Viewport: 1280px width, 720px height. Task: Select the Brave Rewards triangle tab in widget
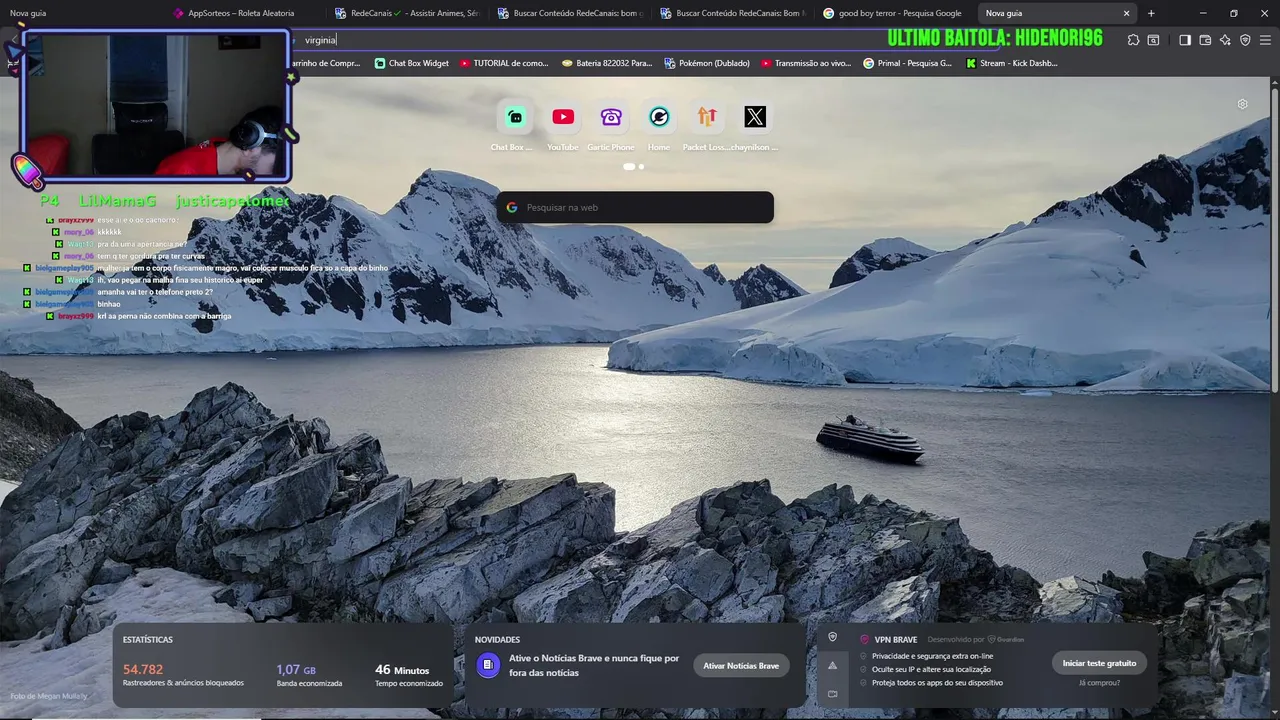click(832, 665)
